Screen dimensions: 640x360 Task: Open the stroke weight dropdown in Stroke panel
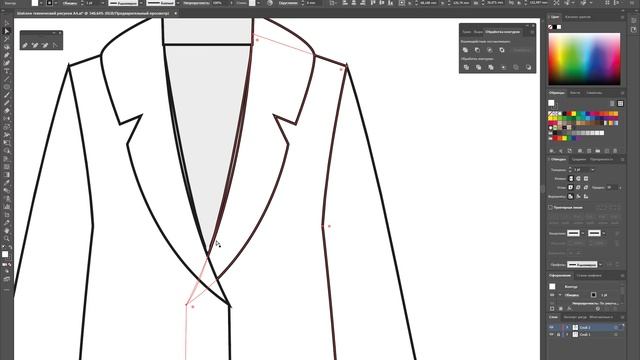click(x=593, y=170)
